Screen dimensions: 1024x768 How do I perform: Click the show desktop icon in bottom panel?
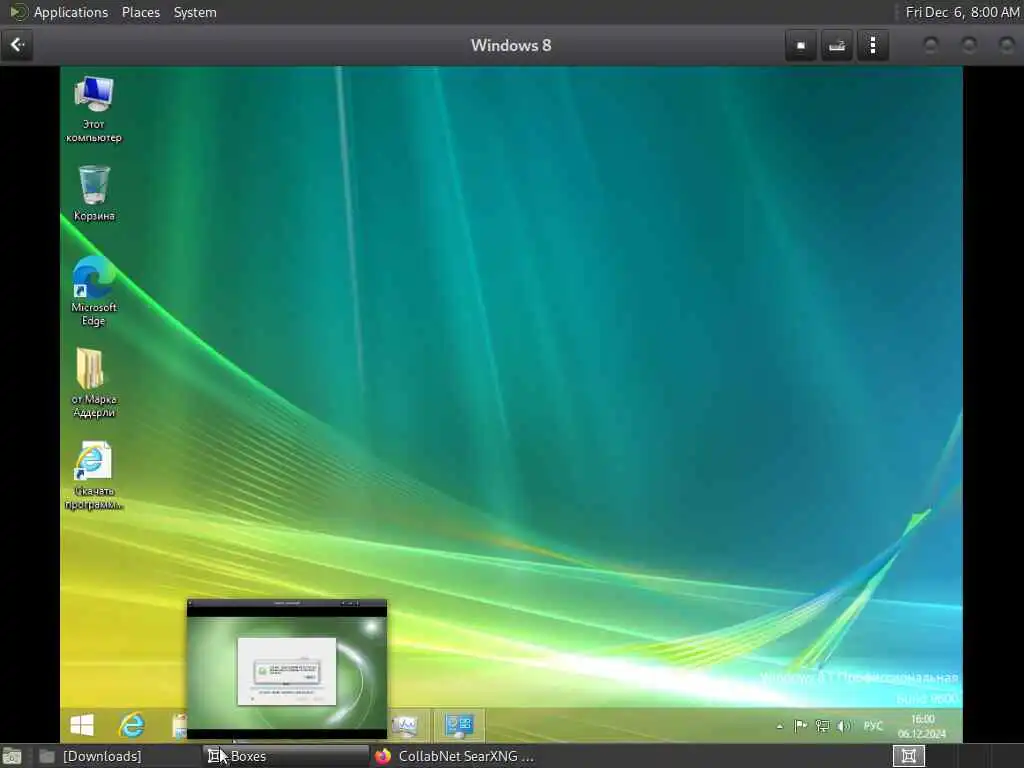point(12,756)
